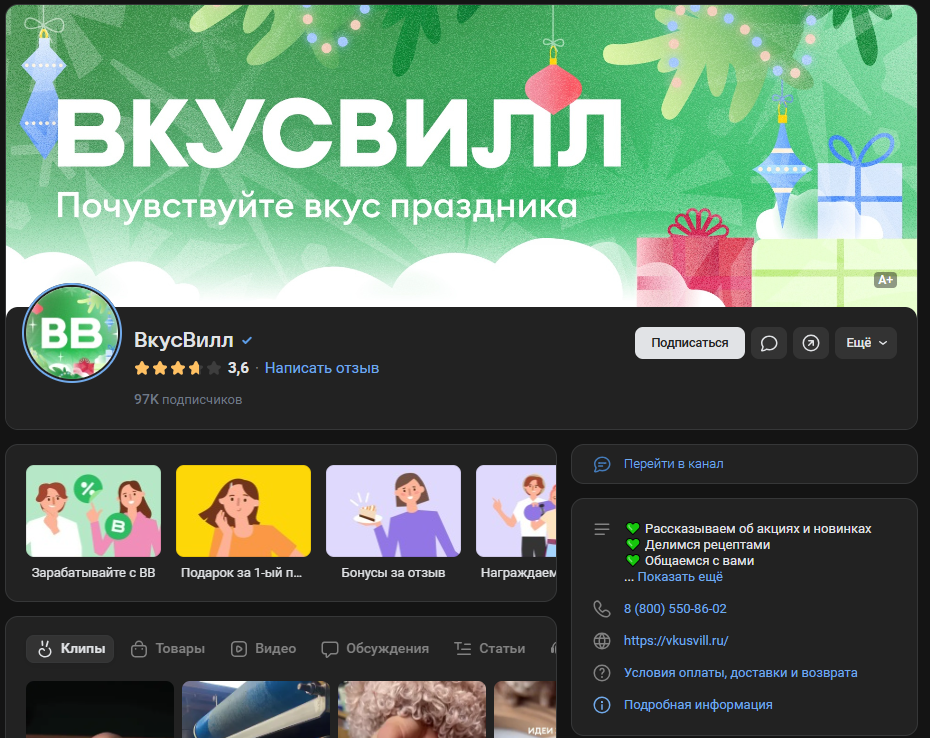The image size is (930, 738).
Task: Click the verified checkmark badge next to ВкусВилл
Action: [x=247, y=341]
